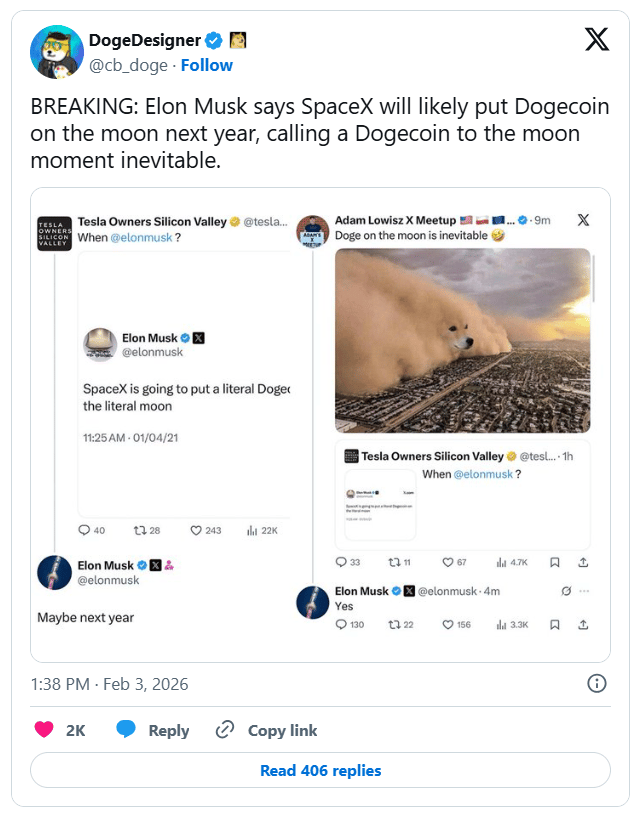Click the Doge emoji badge beside the name

(238, 41)
